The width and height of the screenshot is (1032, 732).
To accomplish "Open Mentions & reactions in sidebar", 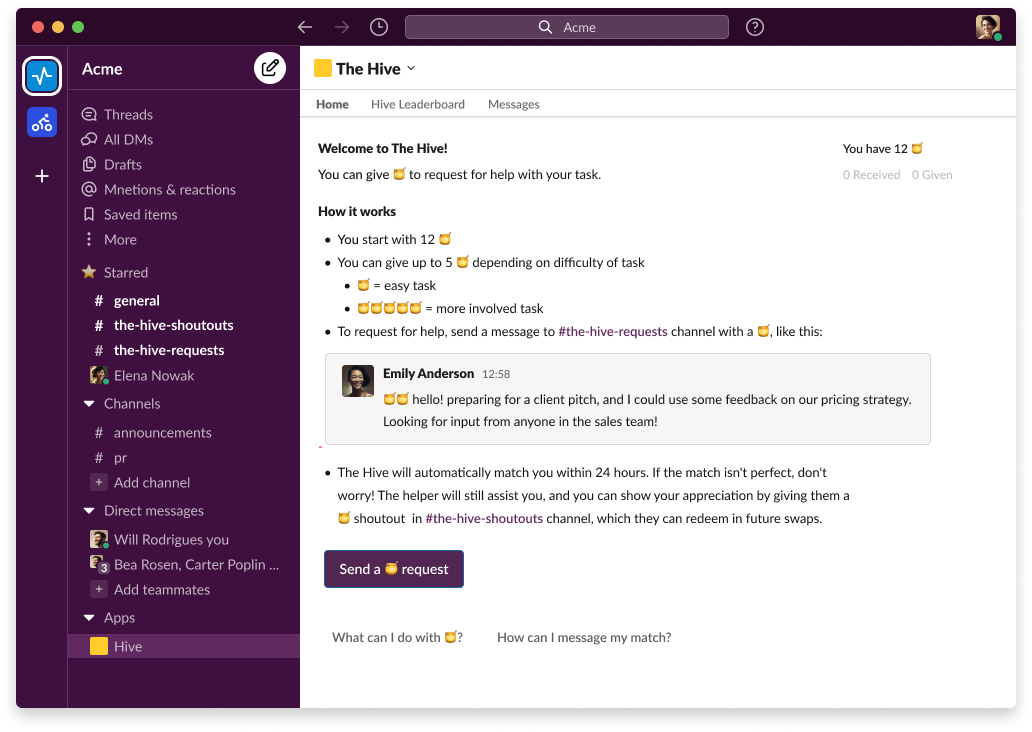I will pyautogui.click(x=169, y=189).
